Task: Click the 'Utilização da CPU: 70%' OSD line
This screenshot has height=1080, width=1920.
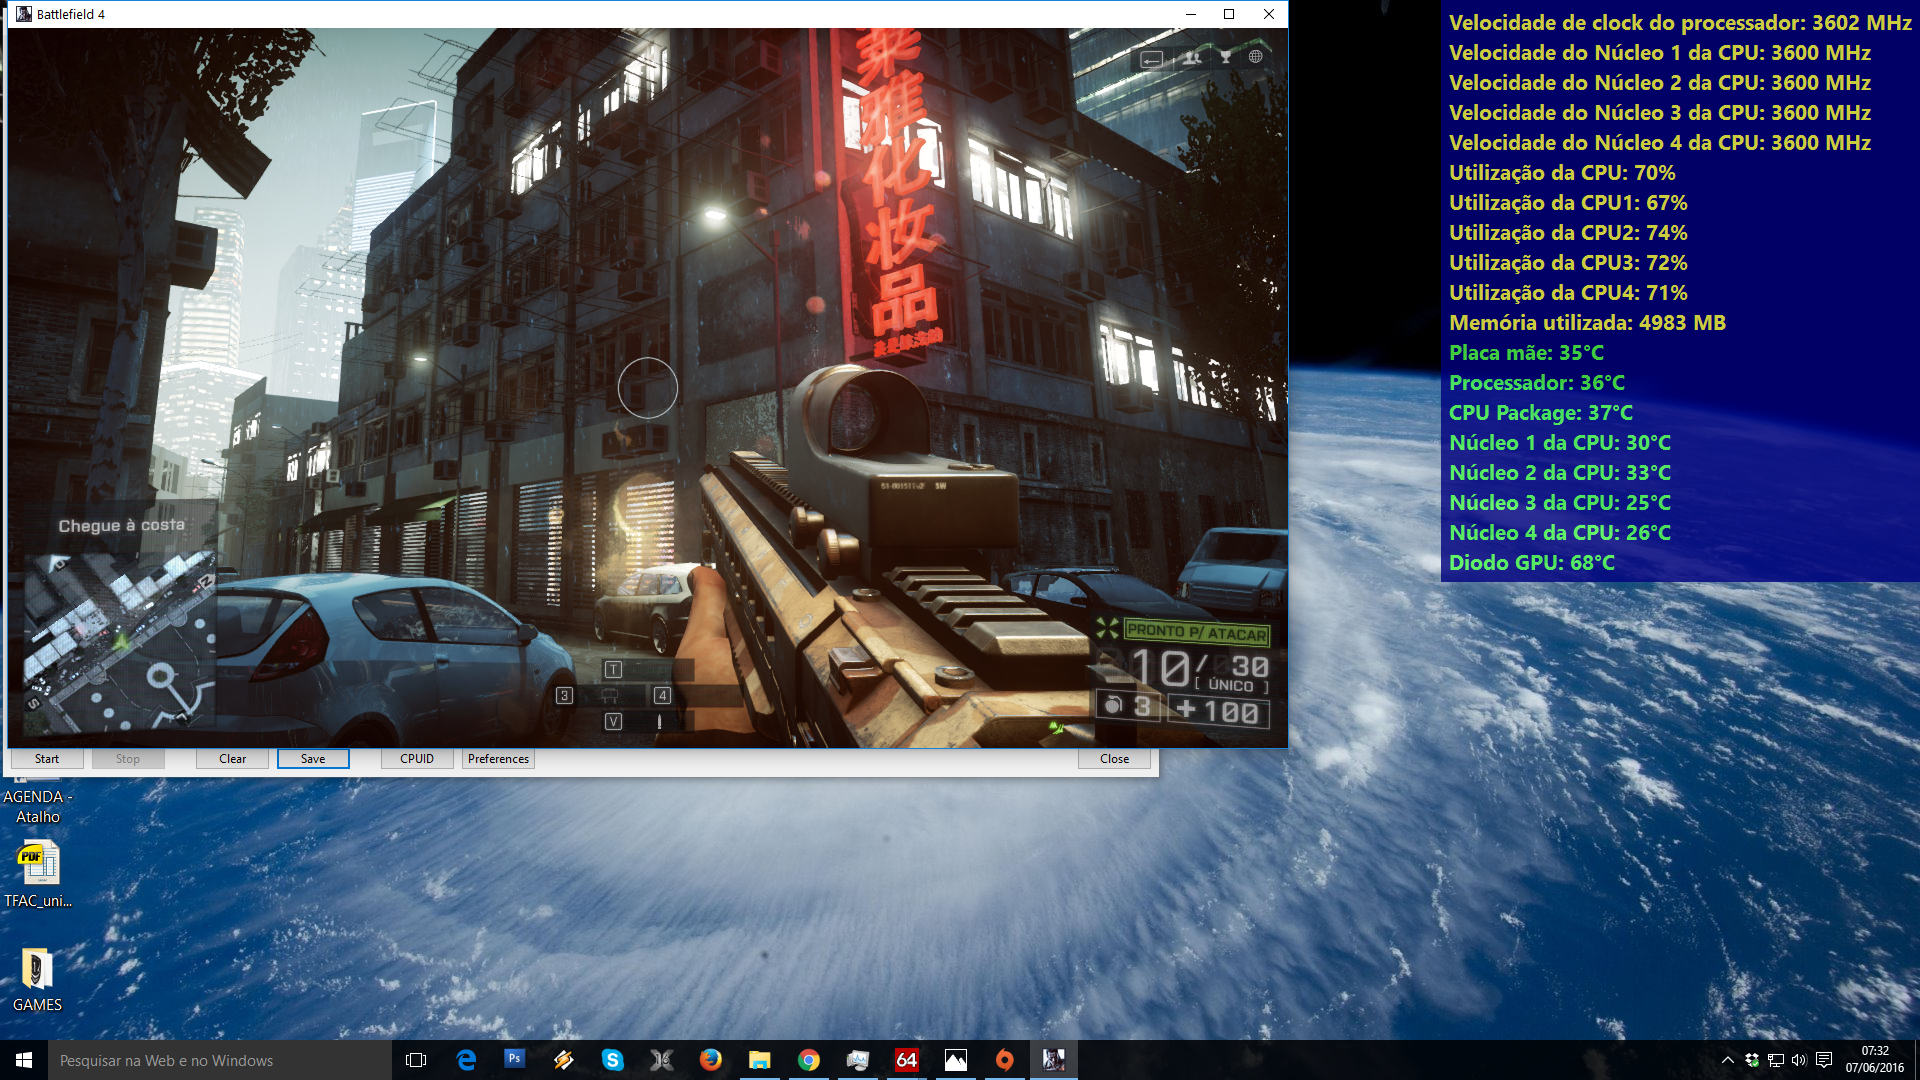Action: (1562, 173)
